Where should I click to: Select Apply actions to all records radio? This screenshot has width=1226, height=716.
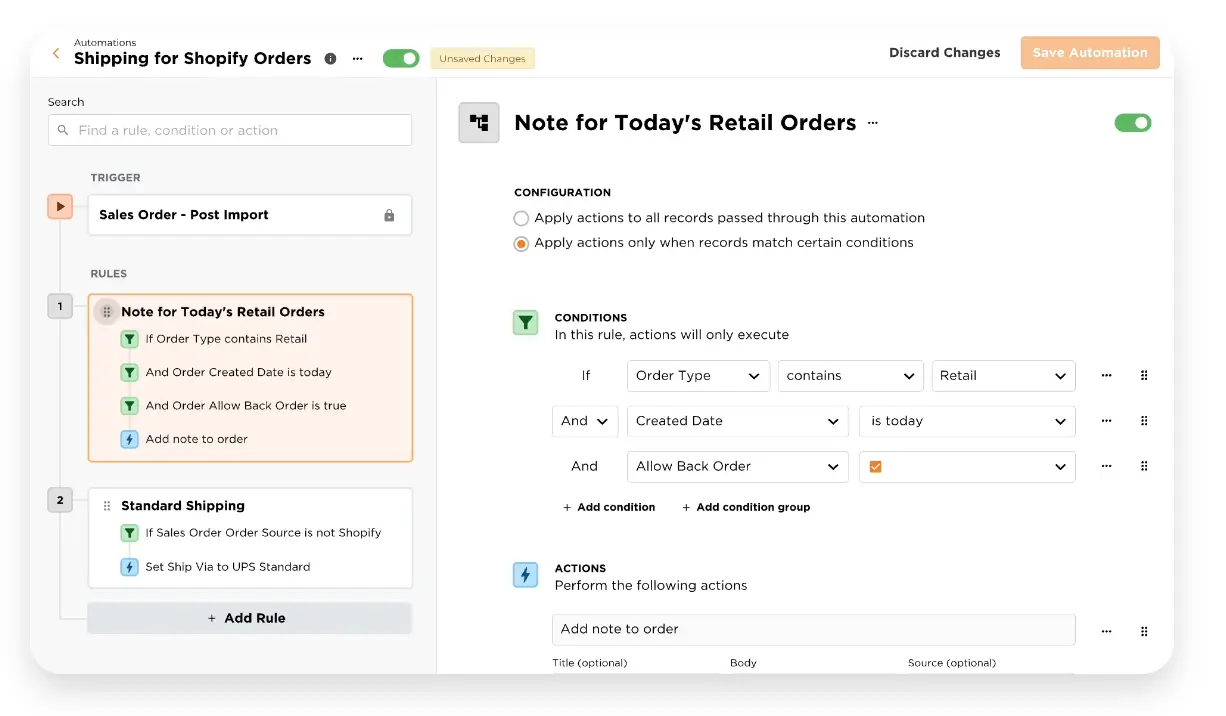521,218
